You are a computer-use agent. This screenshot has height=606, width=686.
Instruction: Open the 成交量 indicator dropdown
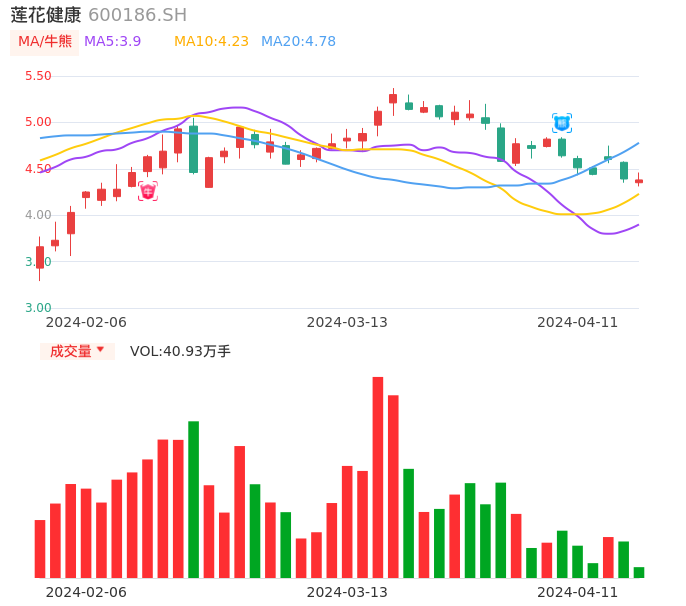click(77, 351)
